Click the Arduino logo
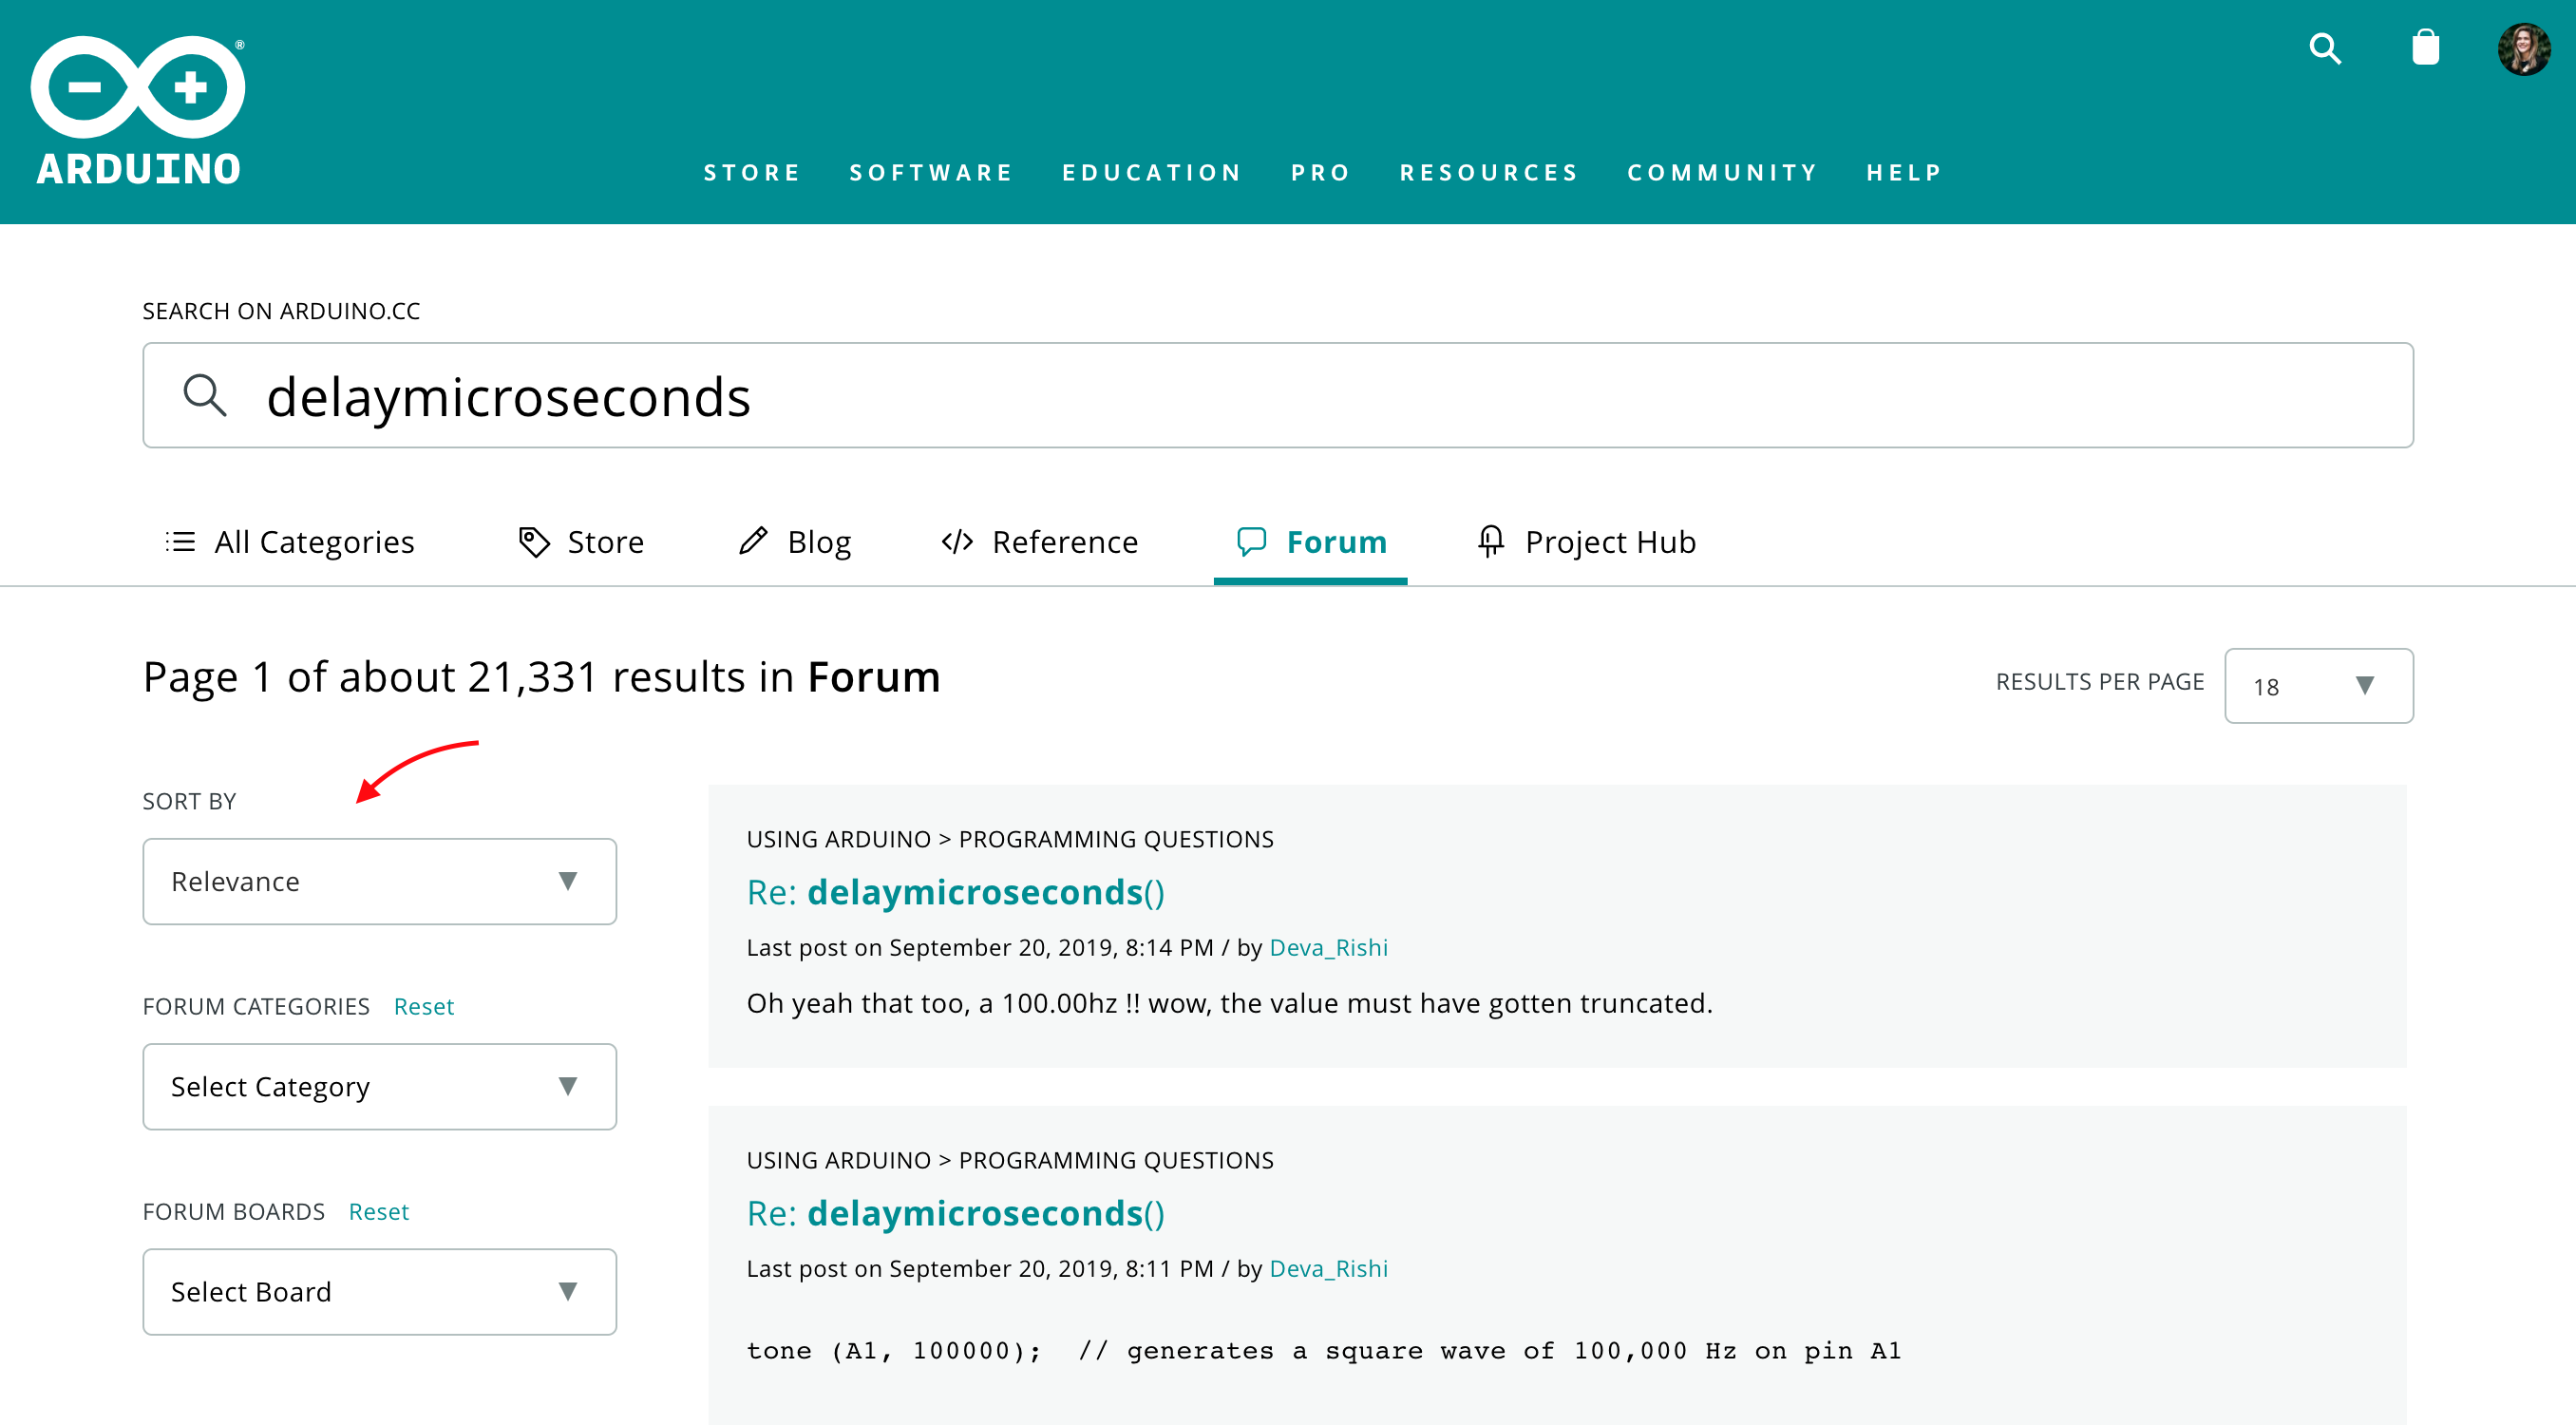The image size is (2576, 1425). point(138,110)
